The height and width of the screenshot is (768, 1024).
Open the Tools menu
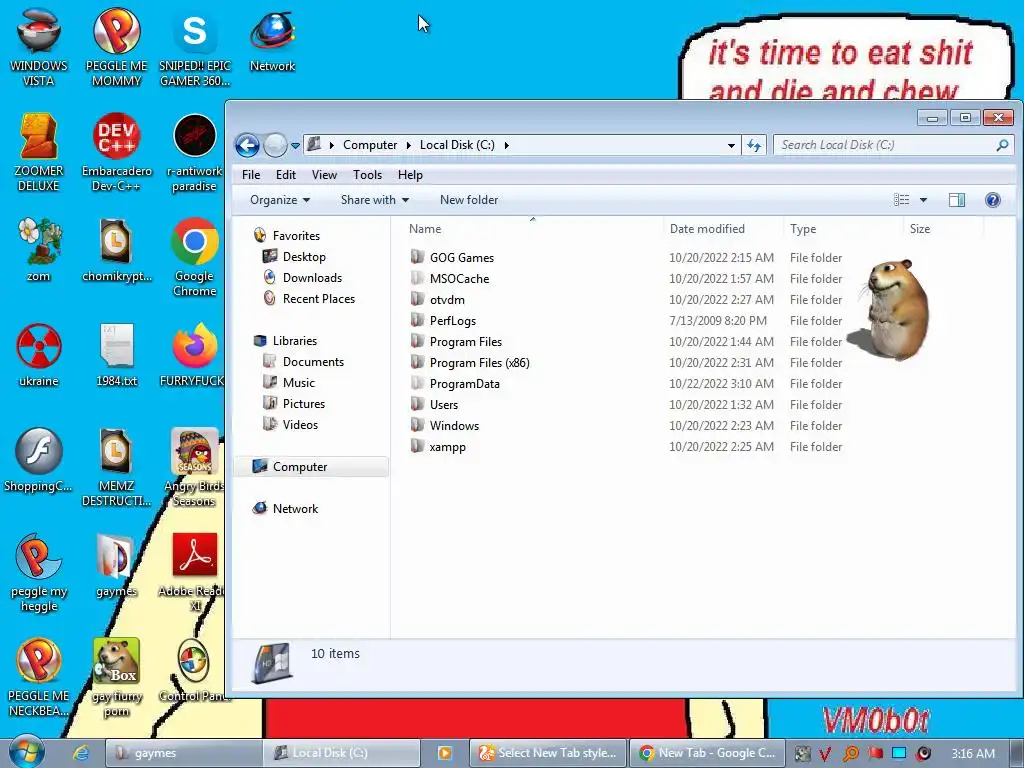(367, 174)
